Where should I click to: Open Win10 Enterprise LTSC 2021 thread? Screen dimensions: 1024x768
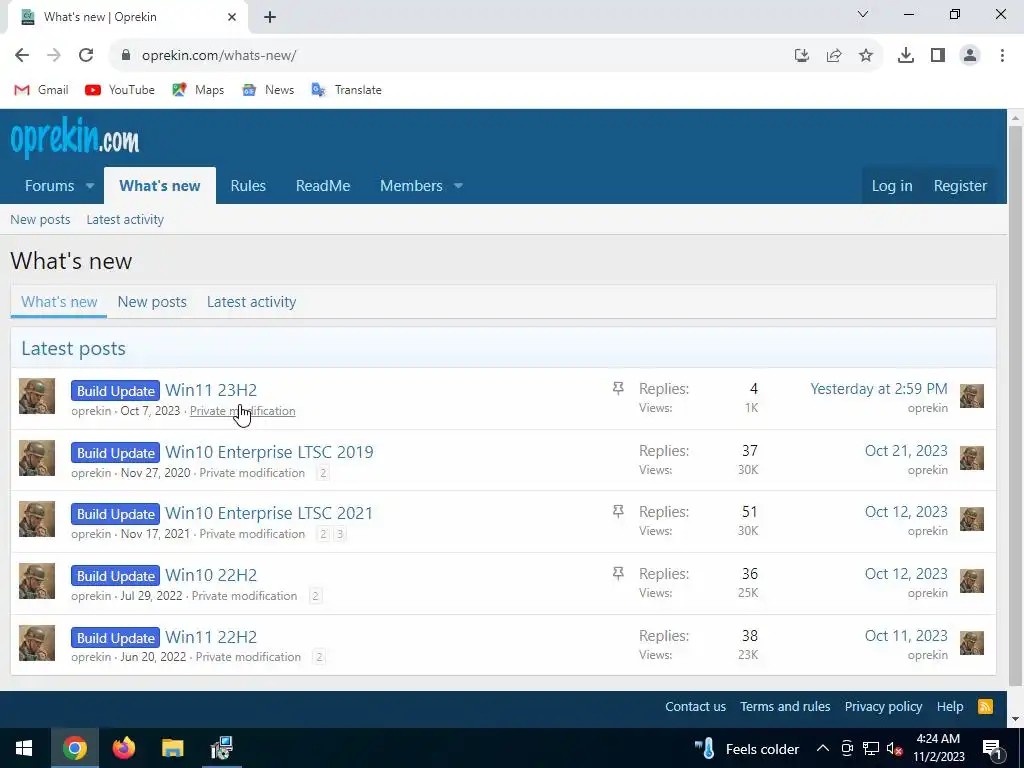coord(269,513)
